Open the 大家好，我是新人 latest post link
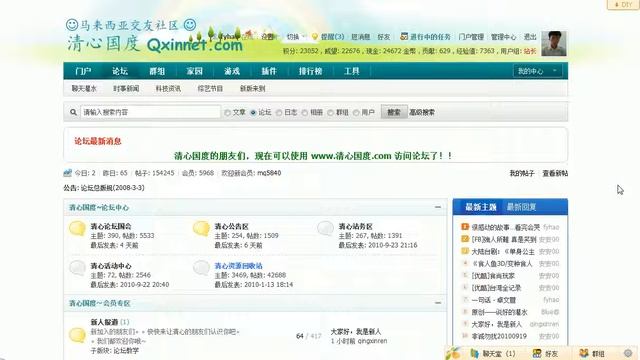Image resolution: width=640 pixels, height=360 pixels. 356,331
